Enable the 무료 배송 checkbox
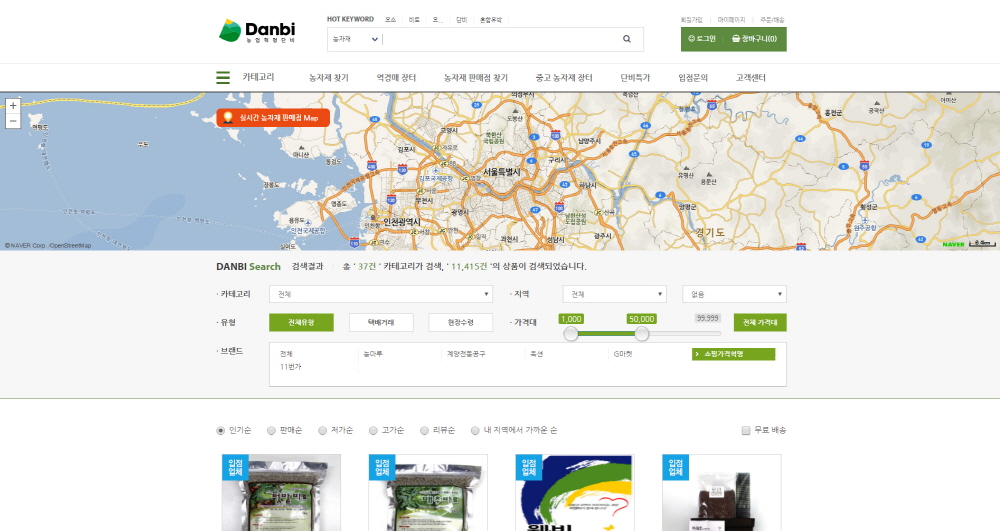Viewport: 1000px width, 531px height. [x=746, y=430]
